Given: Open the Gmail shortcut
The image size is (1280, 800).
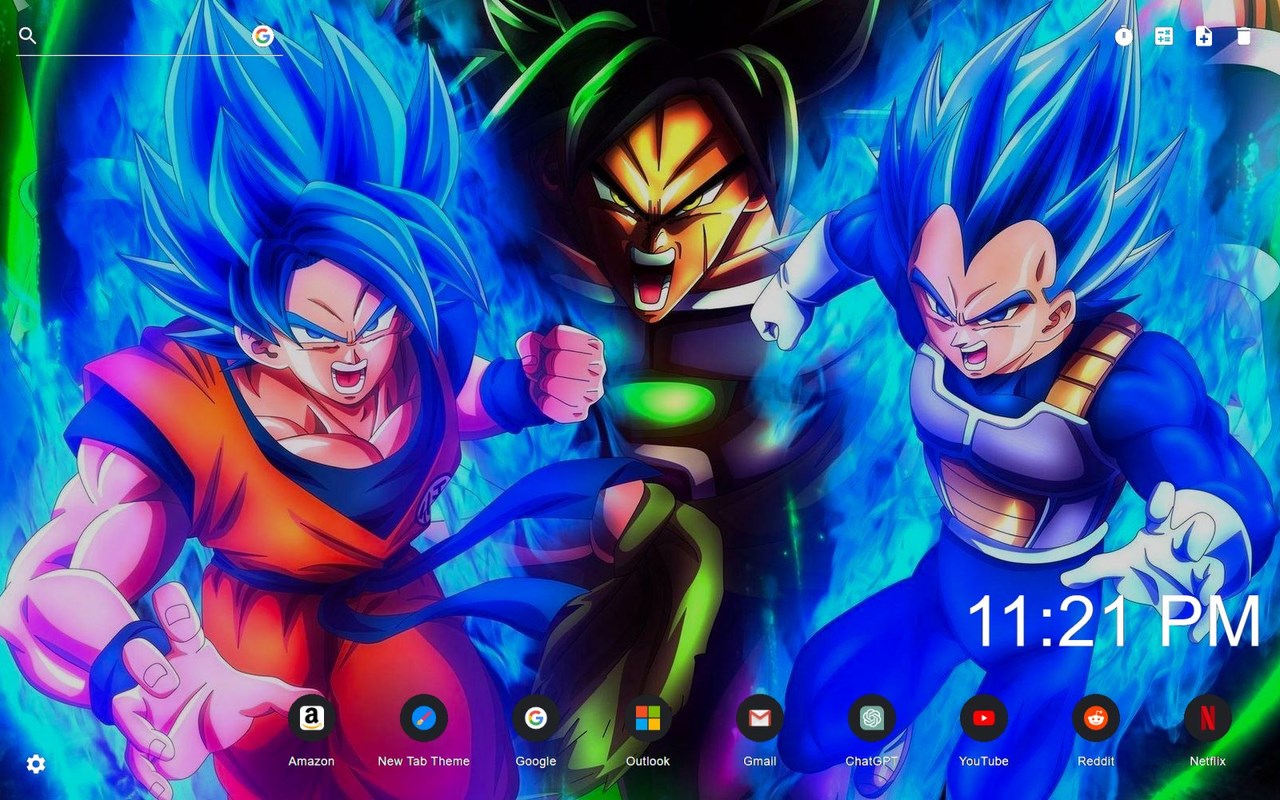Looking at the screenshot, I should tap(760, 718).
